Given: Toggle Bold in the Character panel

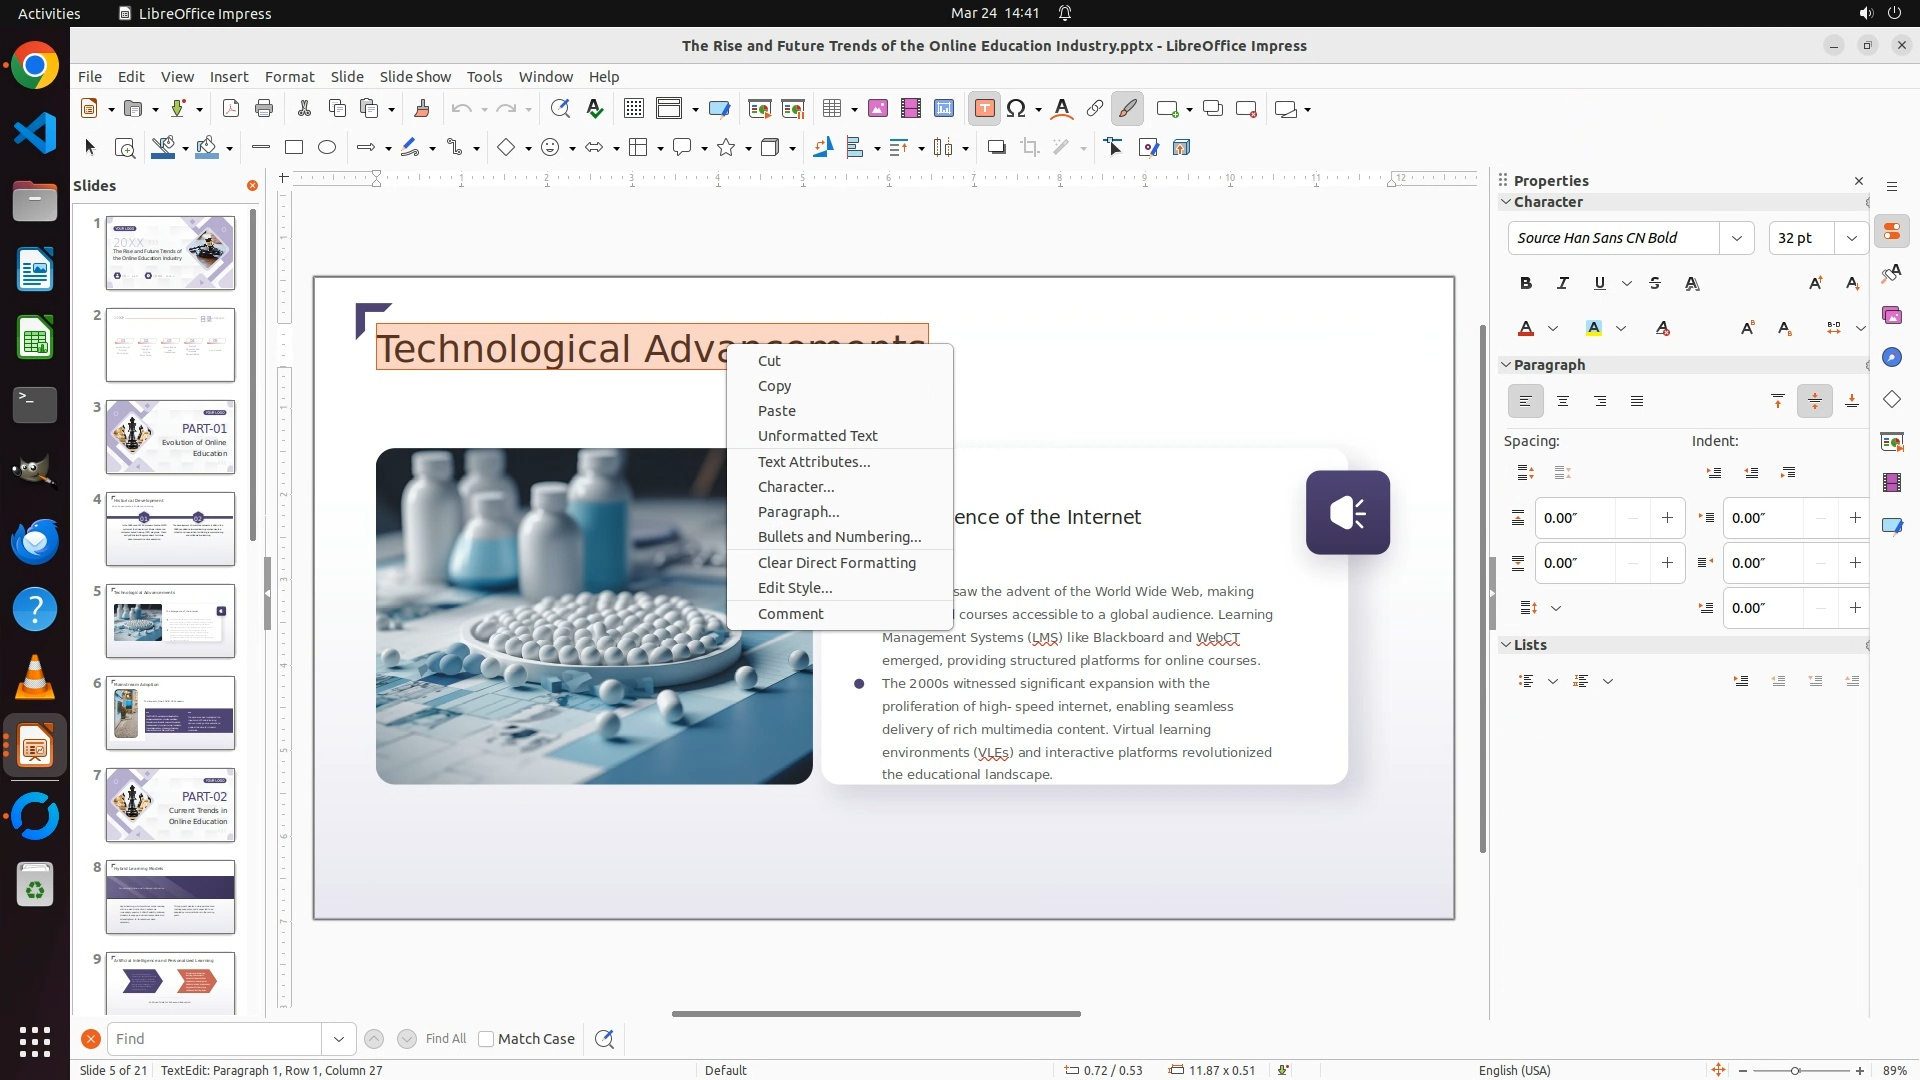Looking at the screenshot, I should coord(1526,284).
